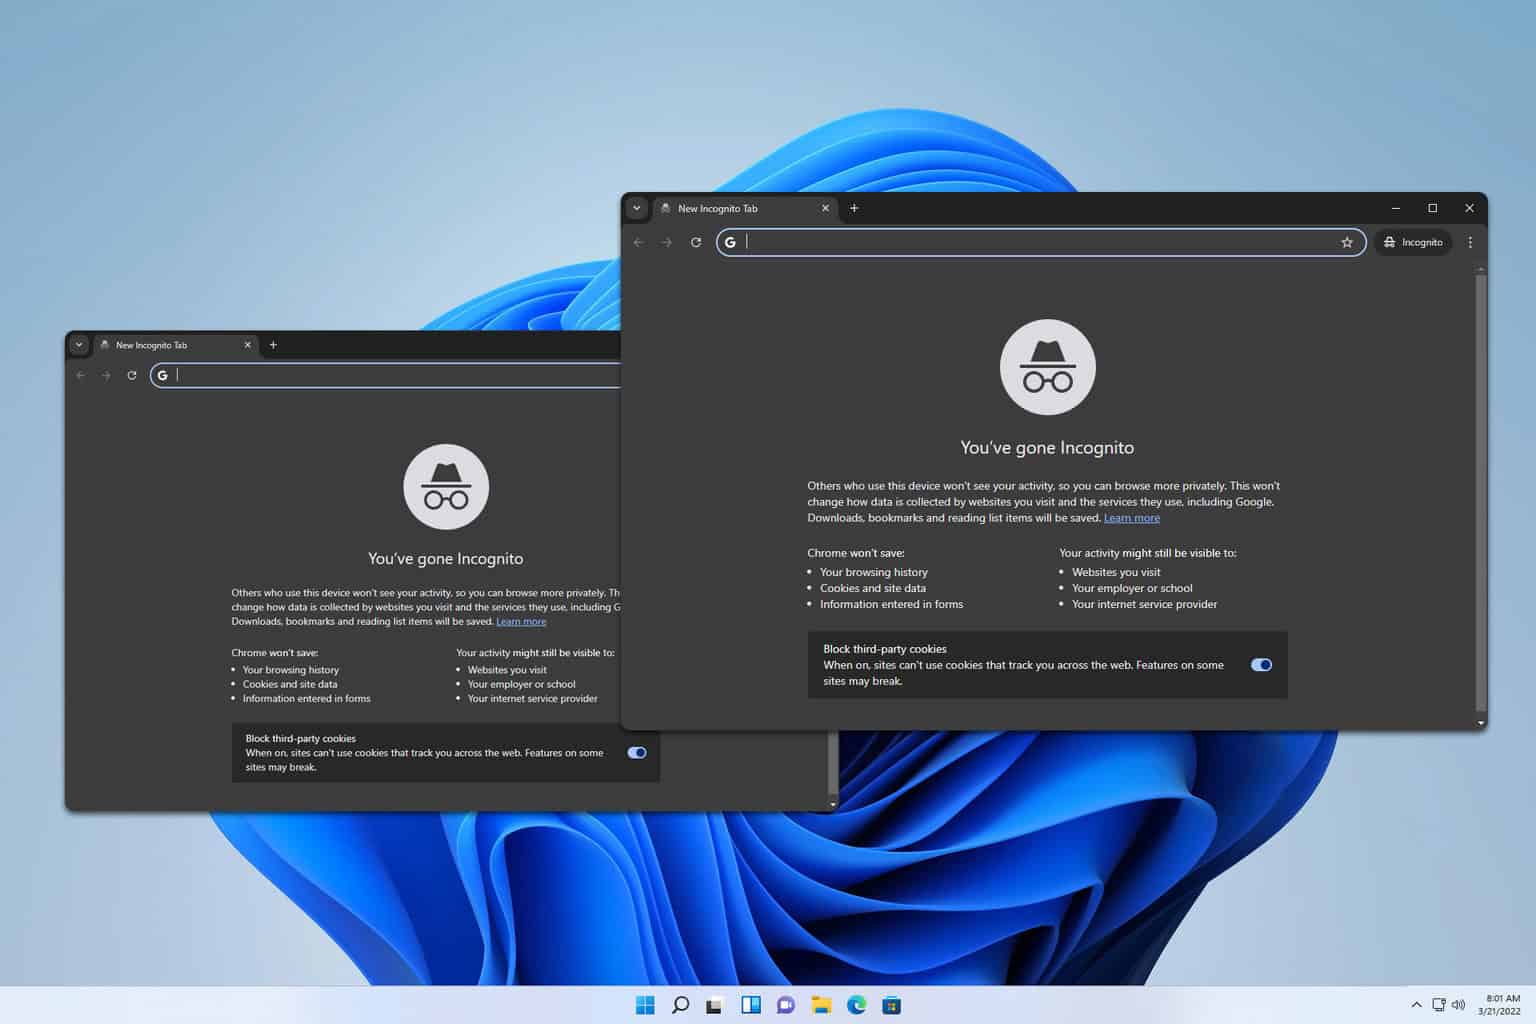Click 'Your employer or school' in front window
This screenshot has width=1536, height=1024.
(x=1132, y=588)
